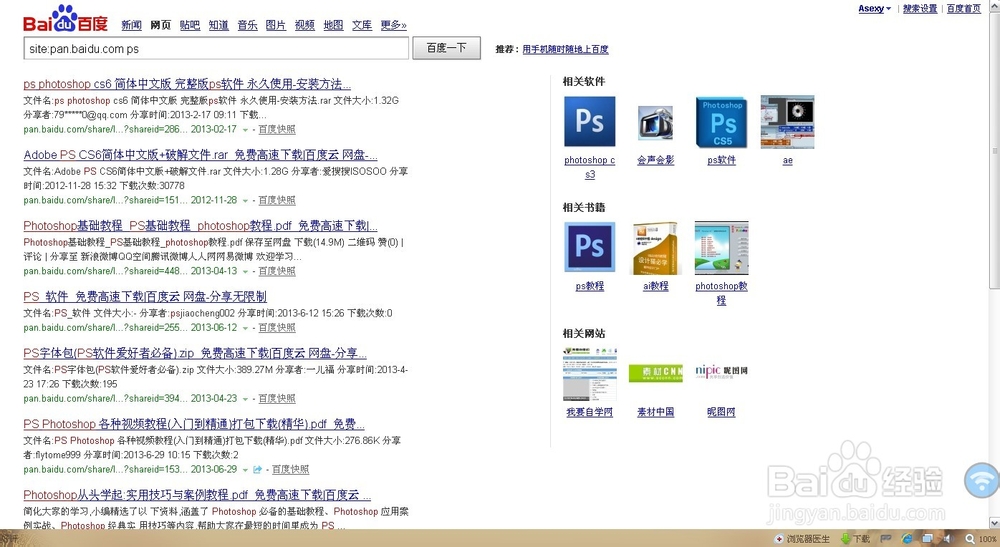
Task: Open the 素材中国 site logo
Action: (x=655, y=373)
